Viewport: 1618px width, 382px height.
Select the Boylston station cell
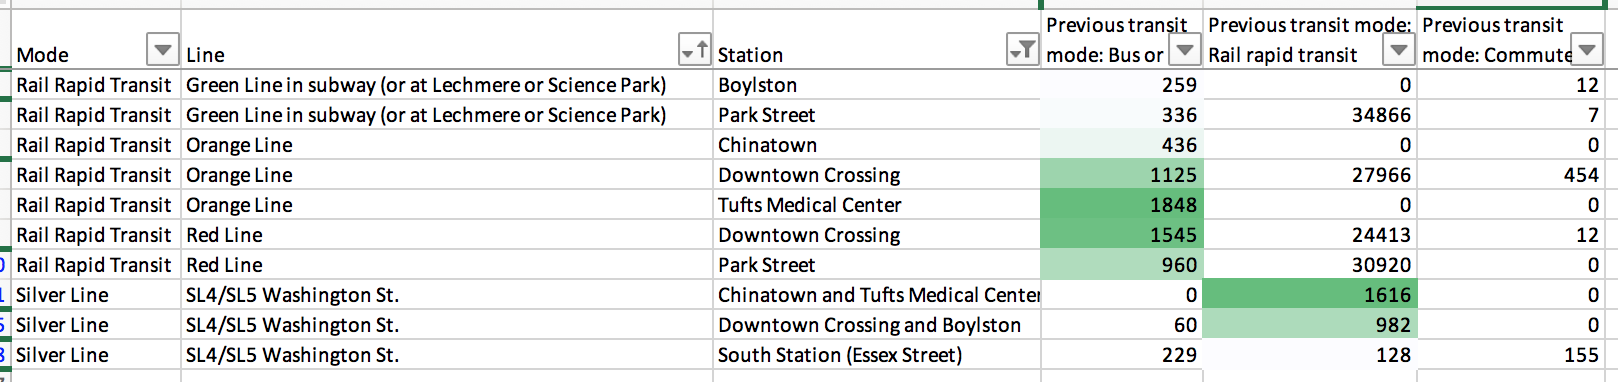tap(877, 85)
